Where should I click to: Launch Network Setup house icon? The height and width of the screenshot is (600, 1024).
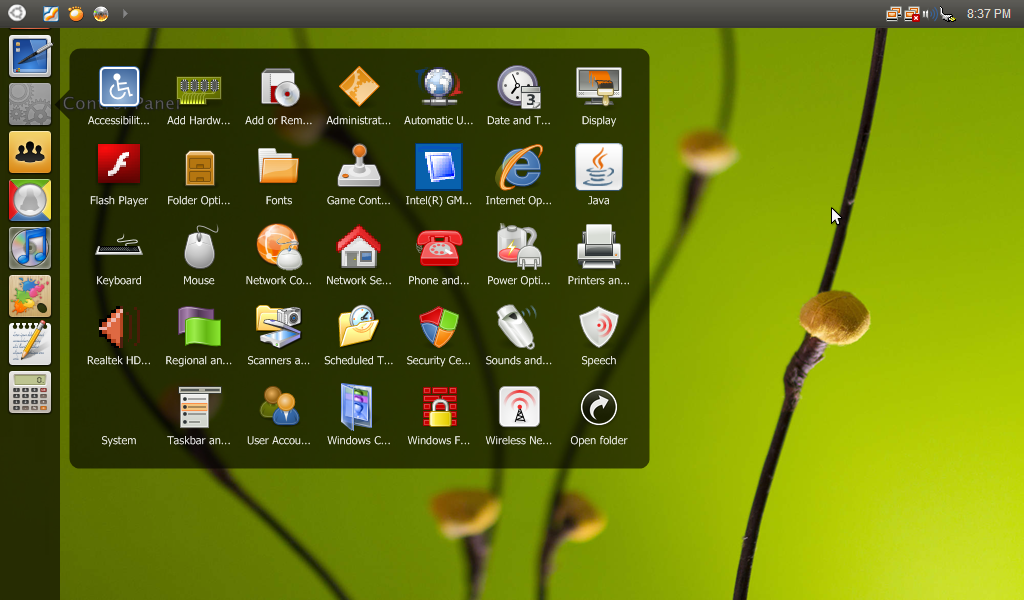click(x=359, y=247)
